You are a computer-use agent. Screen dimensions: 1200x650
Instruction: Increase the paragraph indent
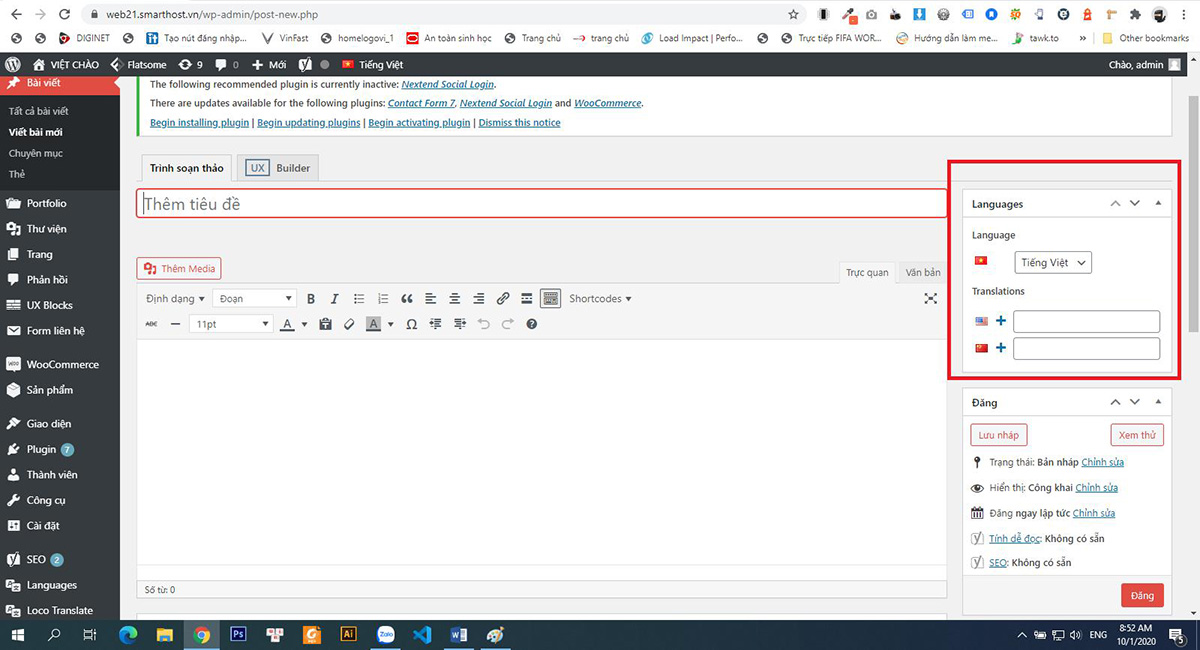point(460,324)
